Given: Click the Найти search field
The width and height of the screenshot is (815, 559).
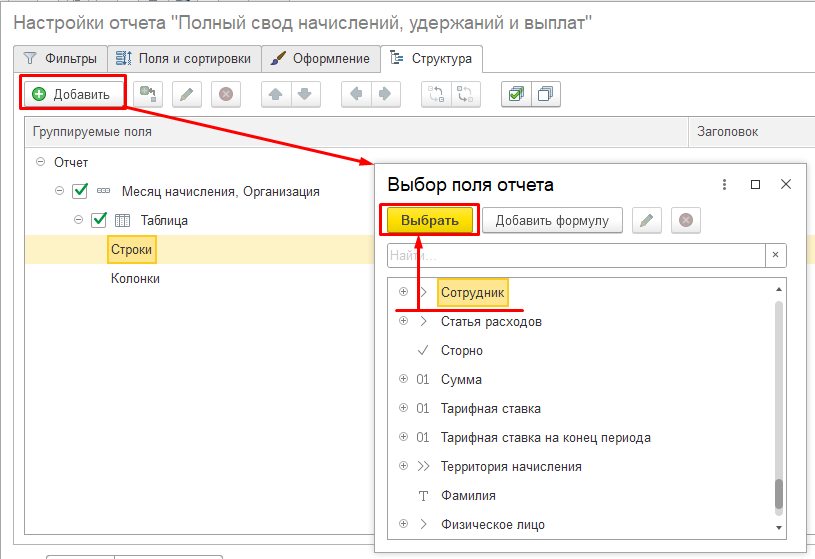Looking at the screenshot, I should point(575,256).
